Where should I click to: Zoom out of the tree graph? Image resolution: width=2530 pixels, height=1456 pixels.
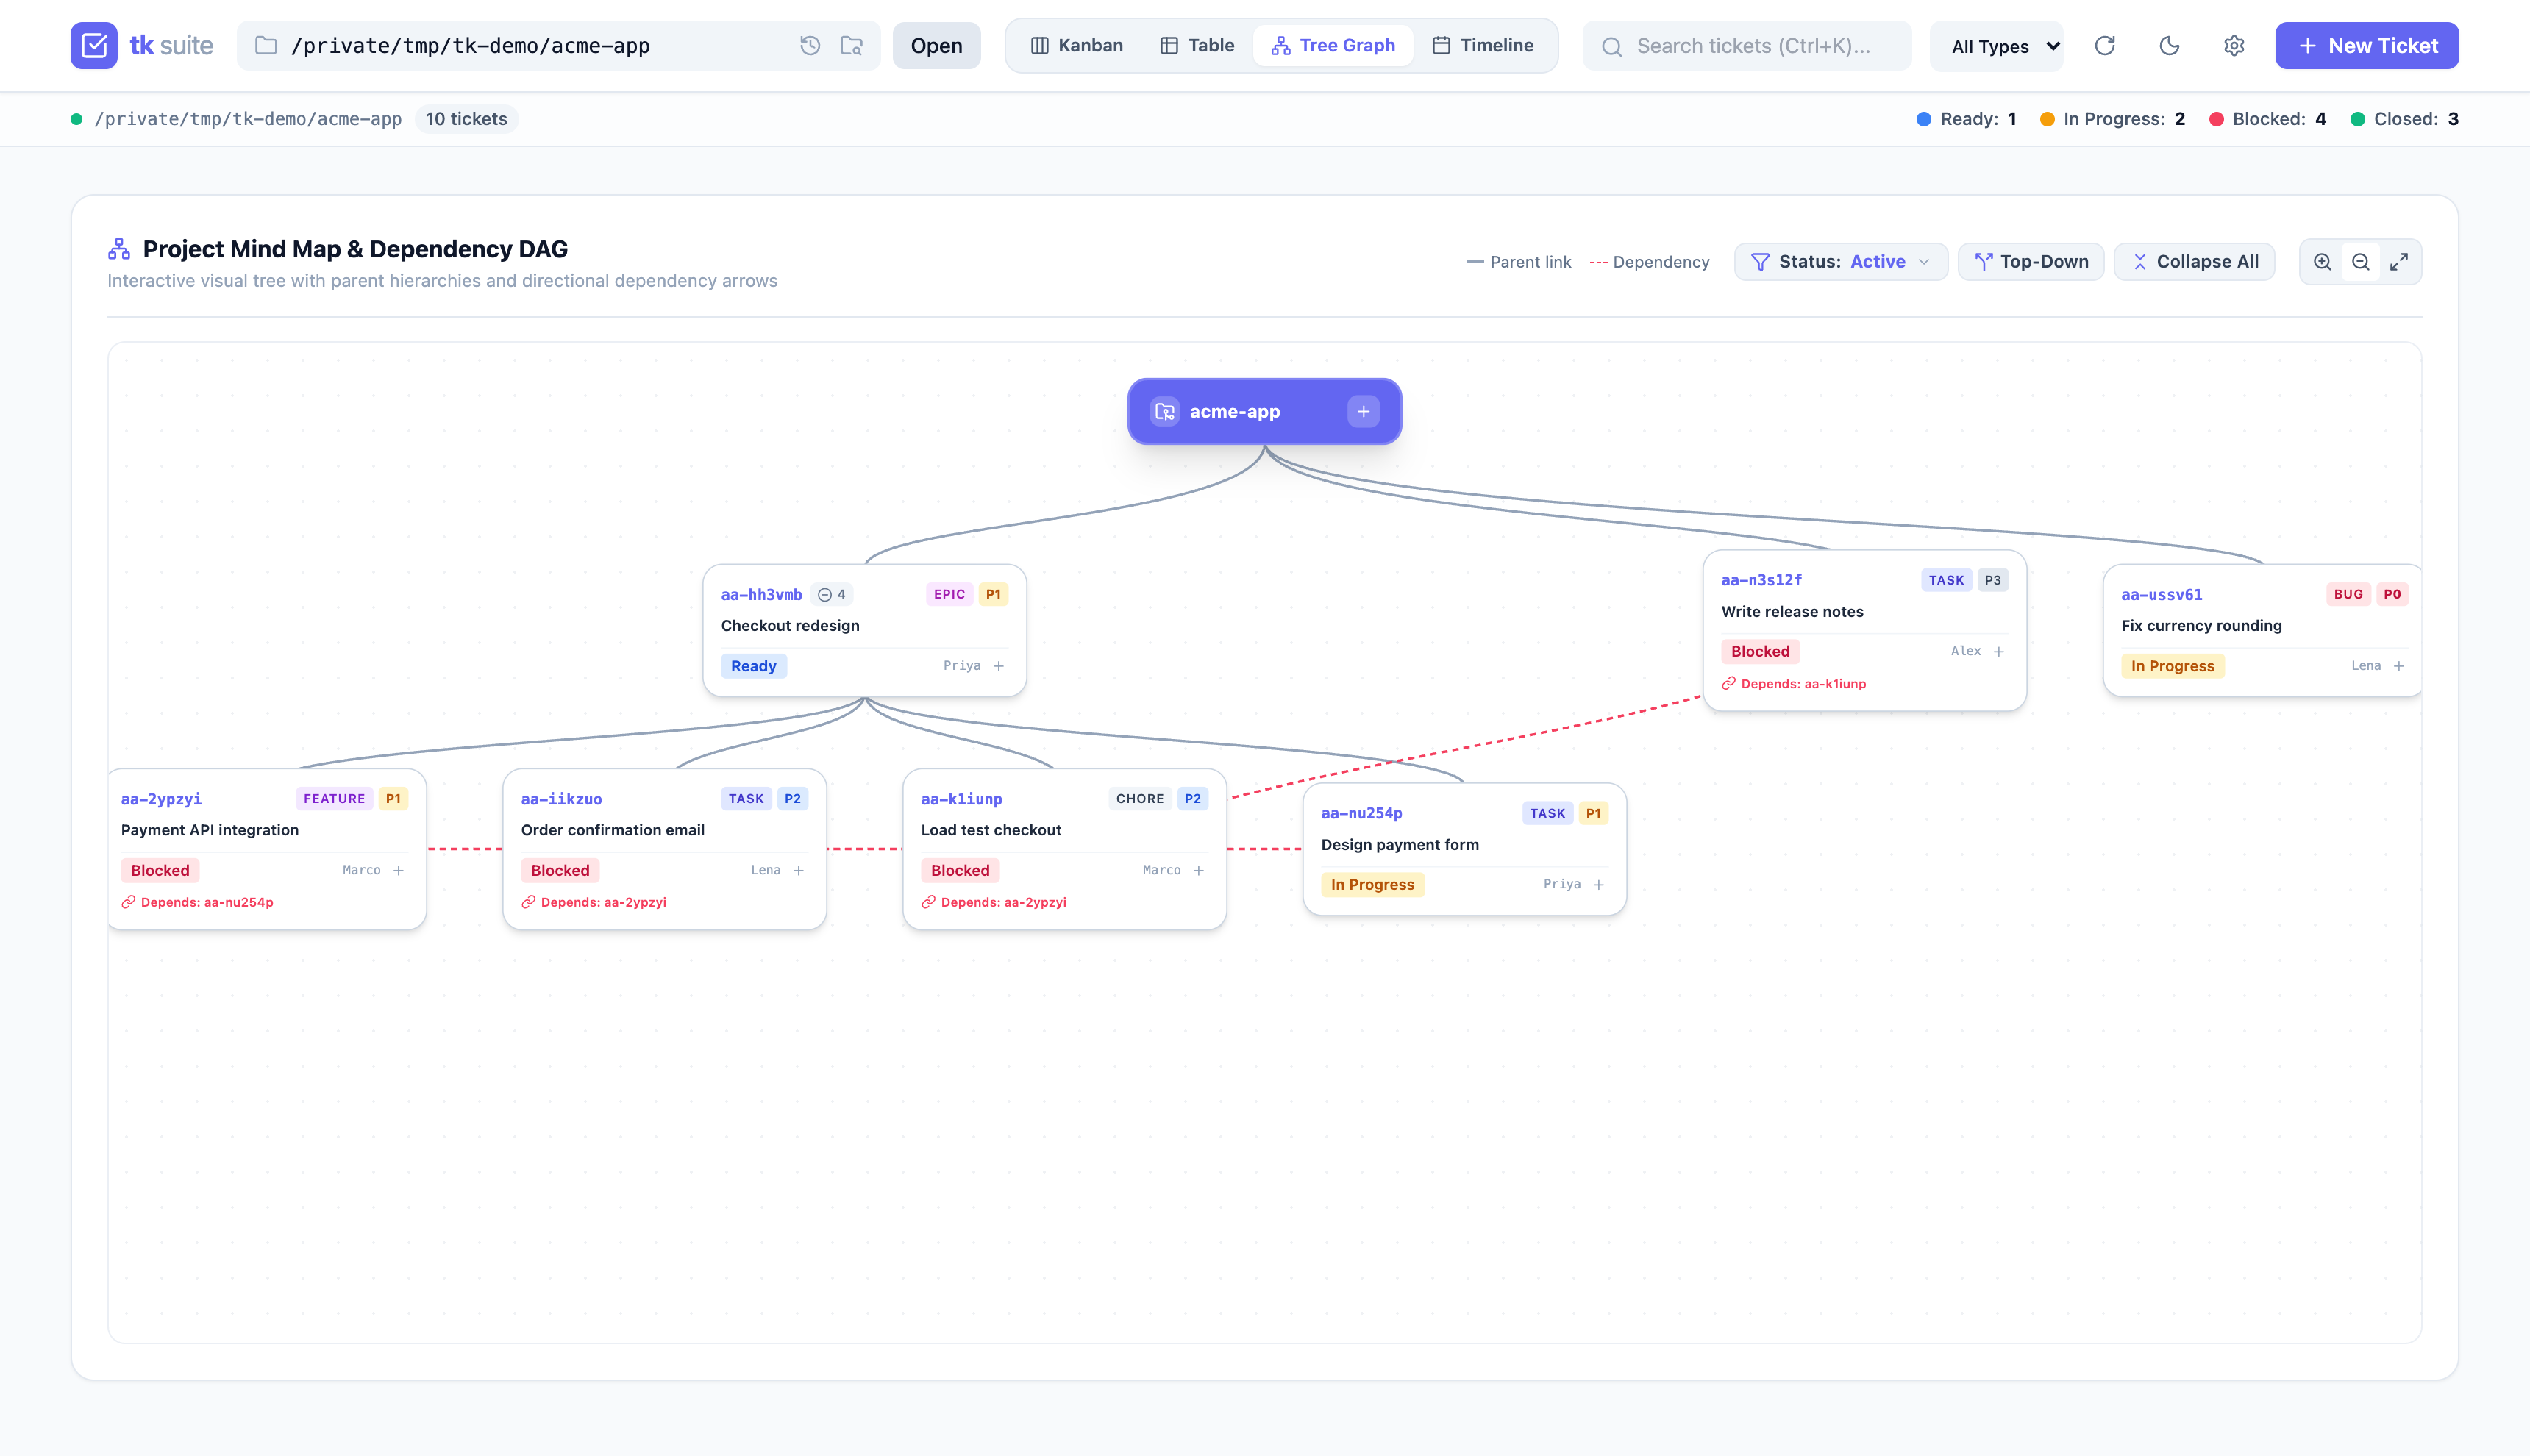(x=2361, y=262)
